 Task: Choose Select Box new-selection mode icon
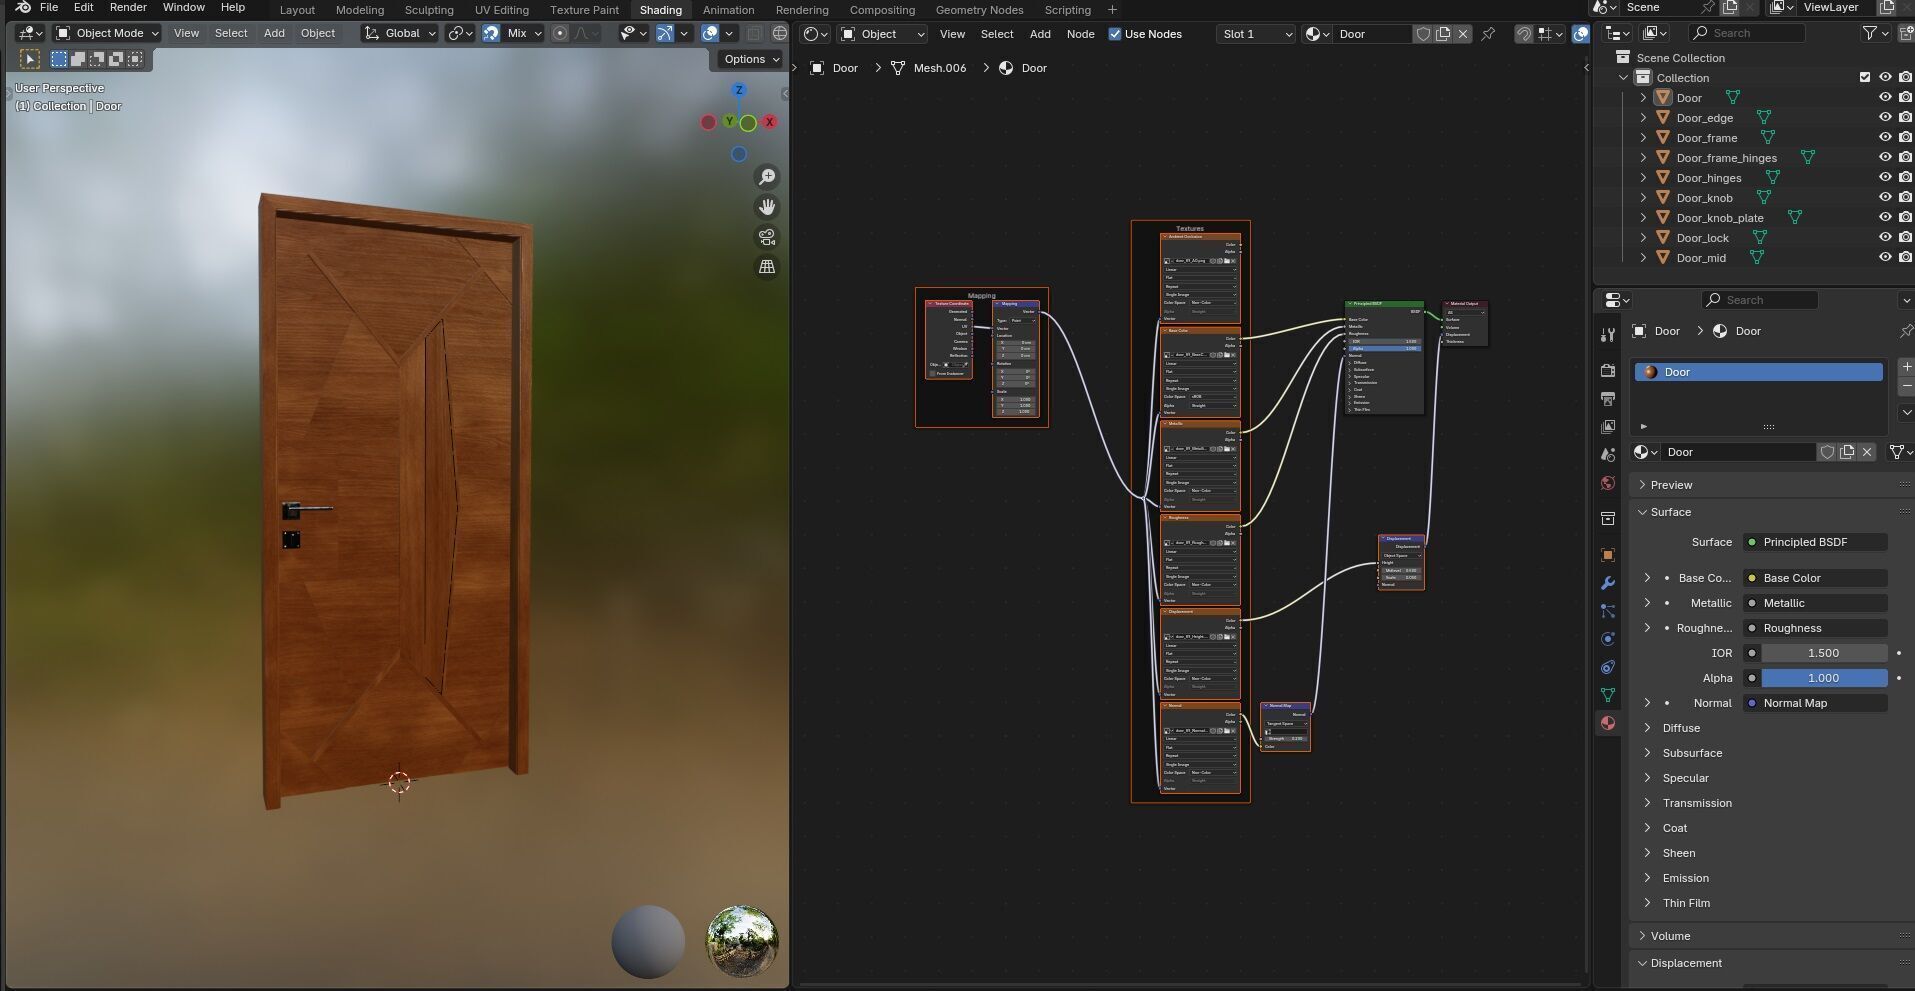pos(59,59)
